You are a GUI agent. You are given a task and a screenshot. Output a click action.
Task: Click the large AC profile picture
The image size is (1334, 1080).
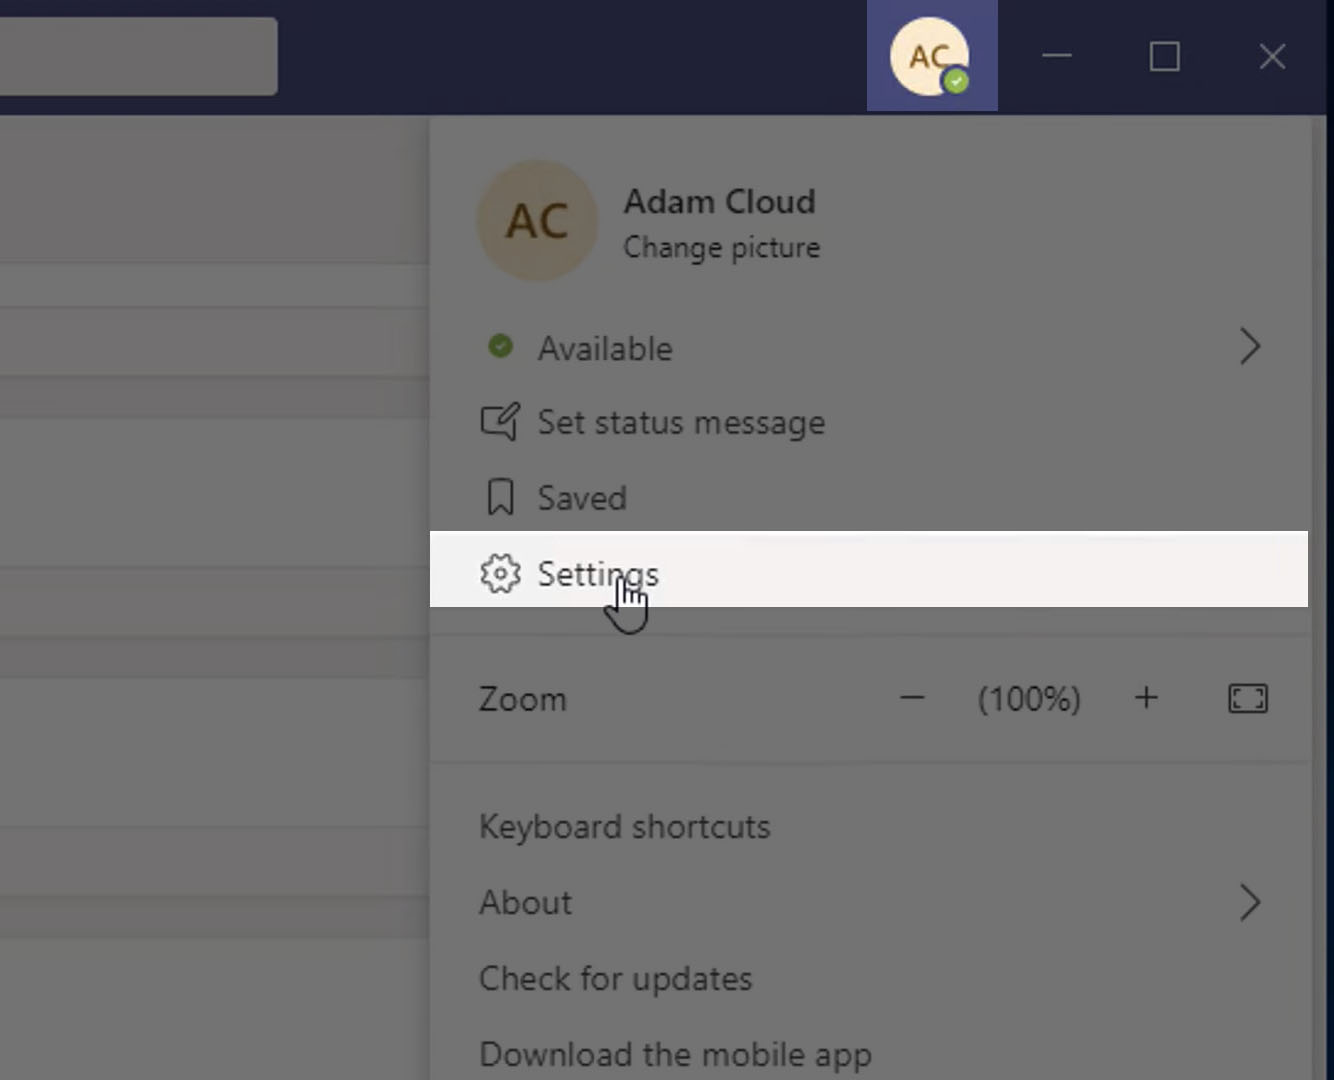pos(537,221)
